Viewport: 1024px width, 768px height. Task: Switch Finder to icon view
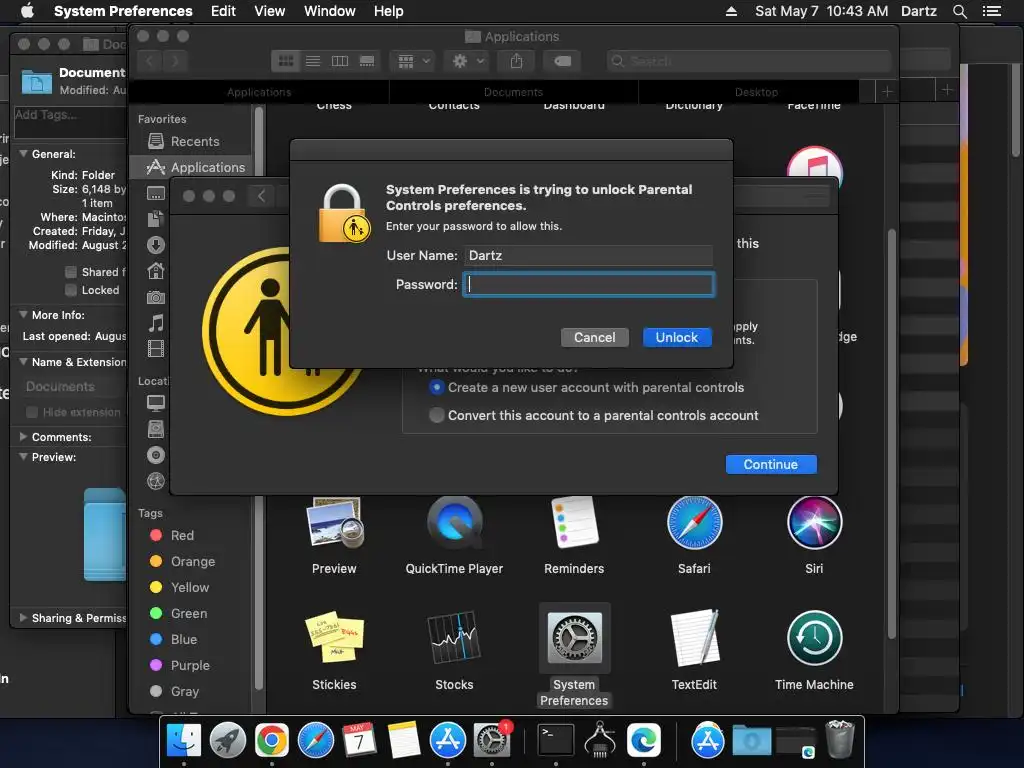tap(285, 61)
